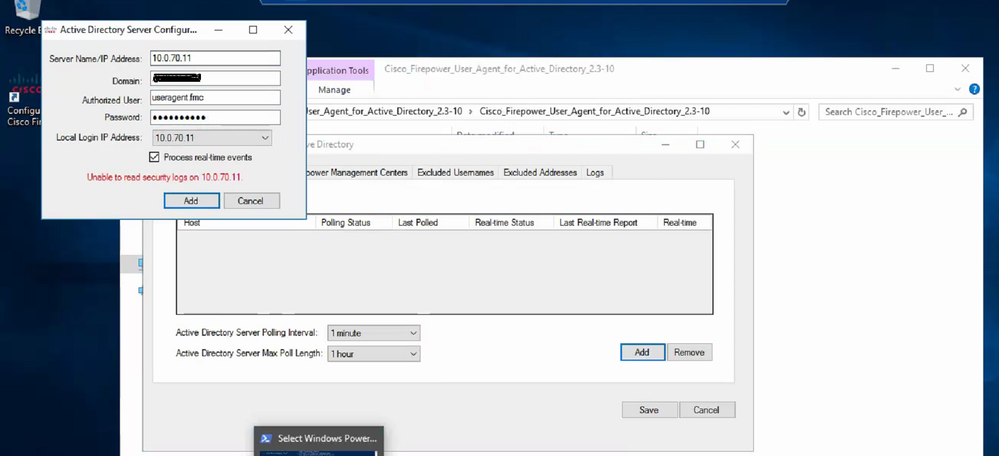
Task: Click the Password field
Action: pyautogui.click(x=215, y=118)
